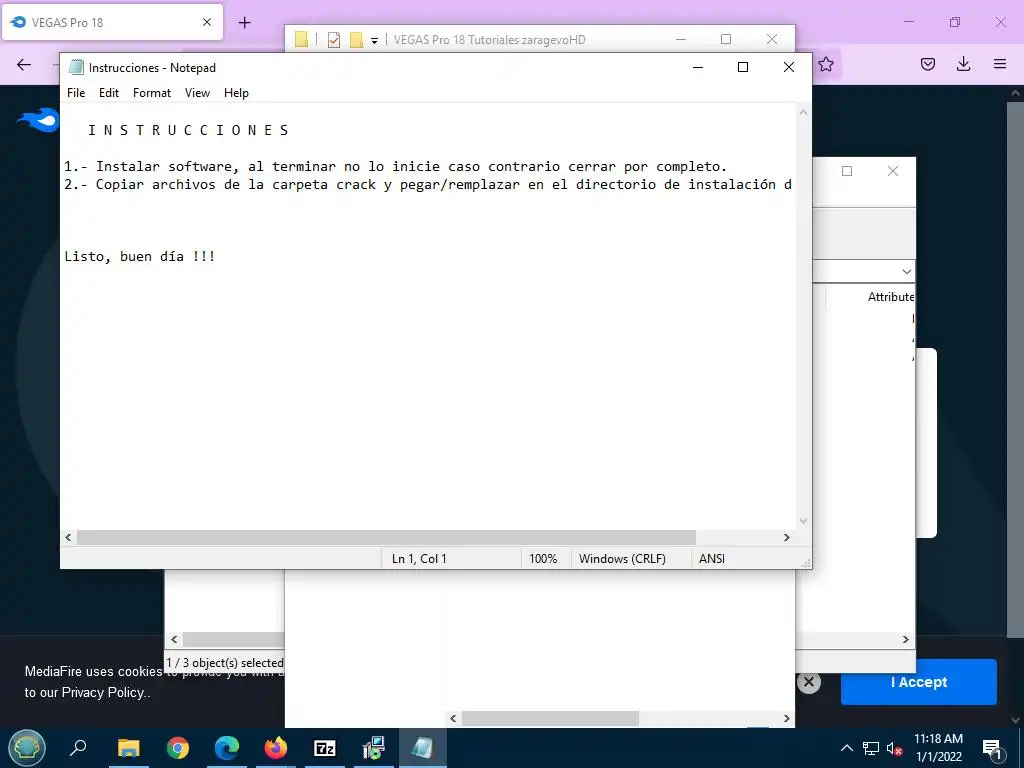This screenshot has width=1024, height=768.
Task: Switch to the installer icon in taskbar
Action: (x=374, y=748)
